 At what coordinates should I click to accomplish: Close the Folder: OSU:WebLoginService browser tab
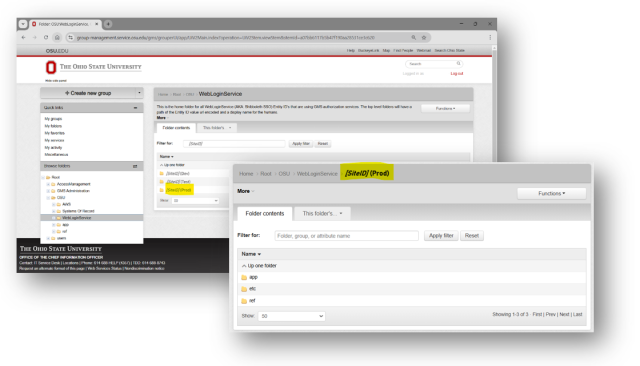click(x=96, y=24)
